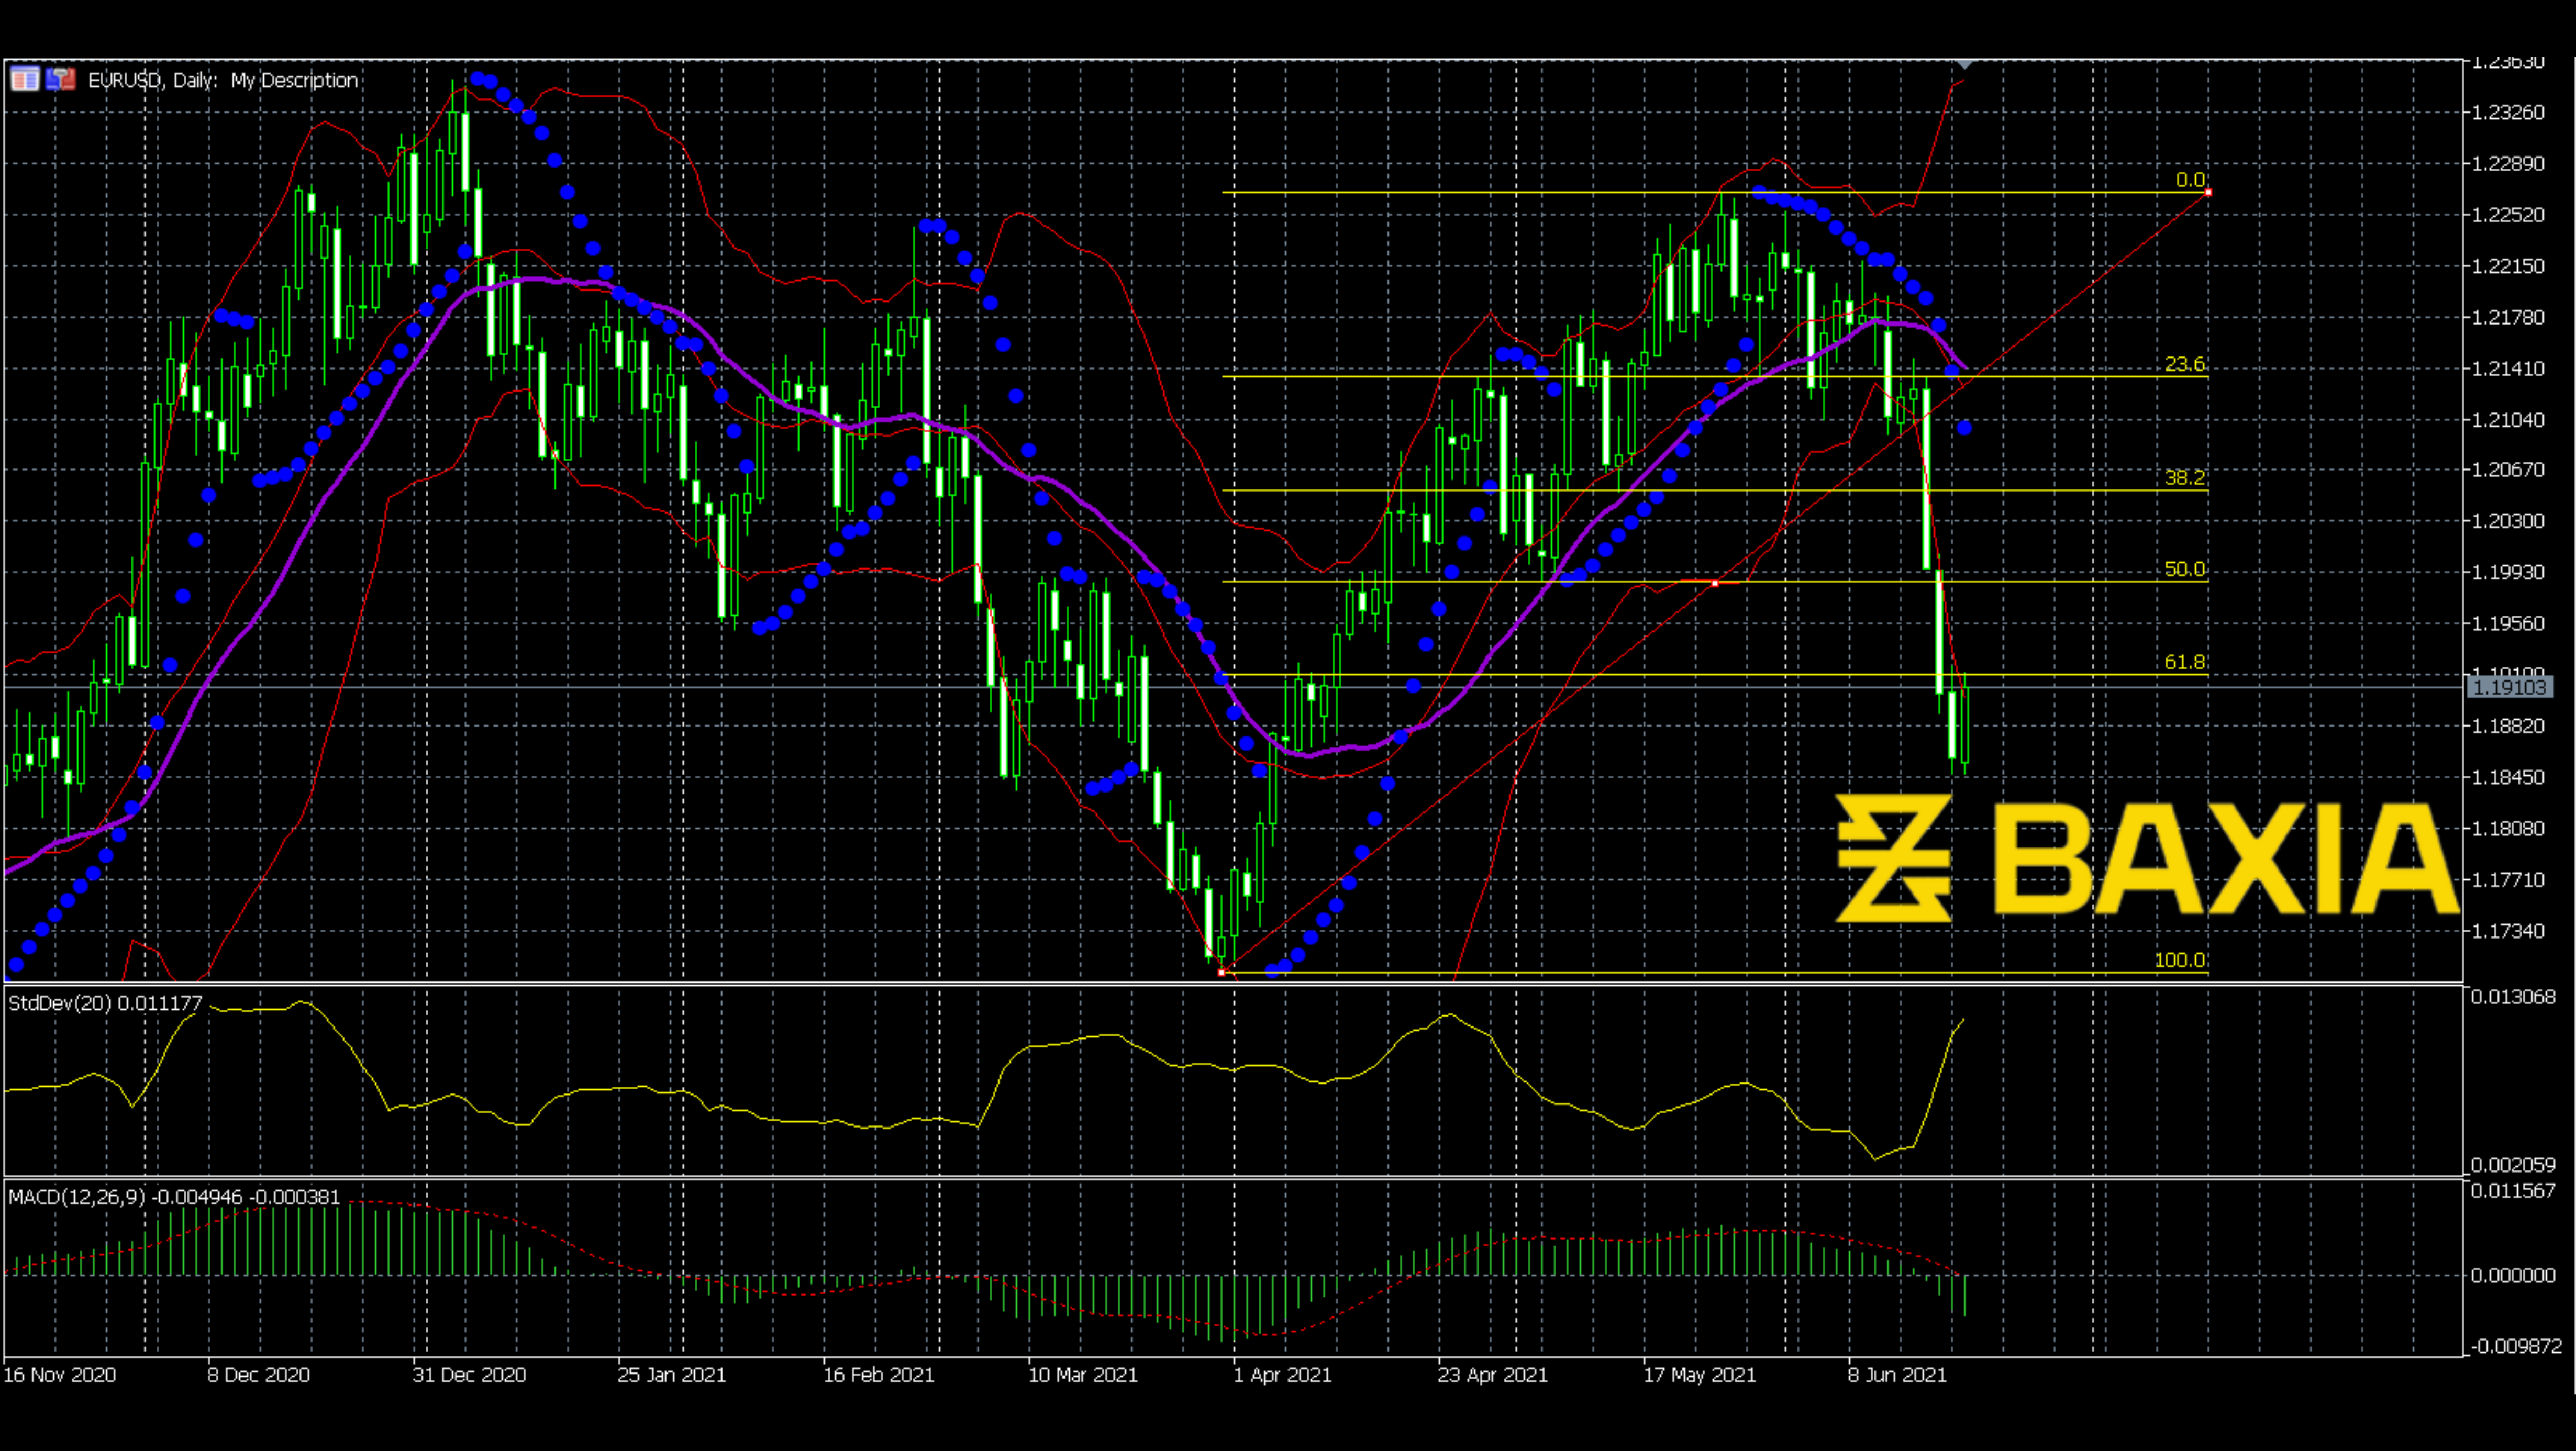Click the chart shift triangle marker
2576x1451 pixels.
point(1964,64)
